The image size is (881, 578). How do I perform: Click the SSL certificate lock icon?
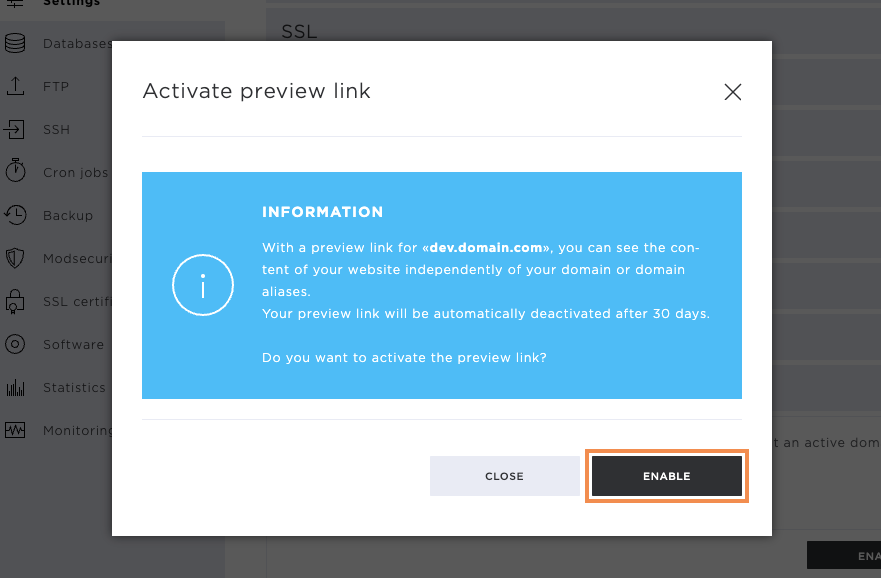tap(15, 301)
